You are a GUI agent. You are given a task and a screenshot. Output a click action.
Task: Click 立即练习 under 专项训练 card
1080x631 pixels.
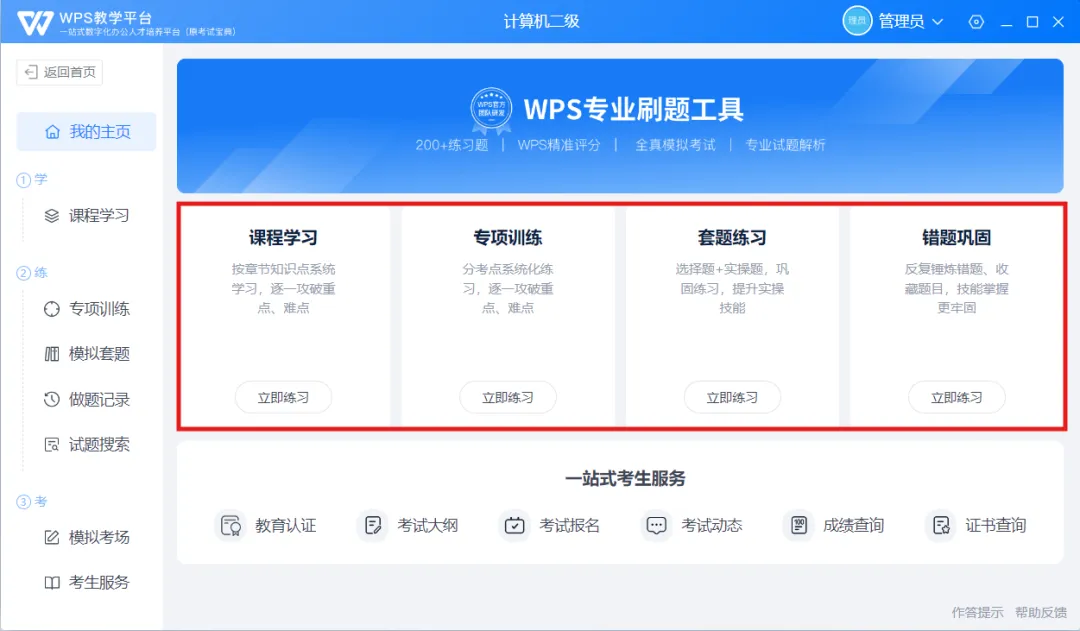[x=508, y=397]
